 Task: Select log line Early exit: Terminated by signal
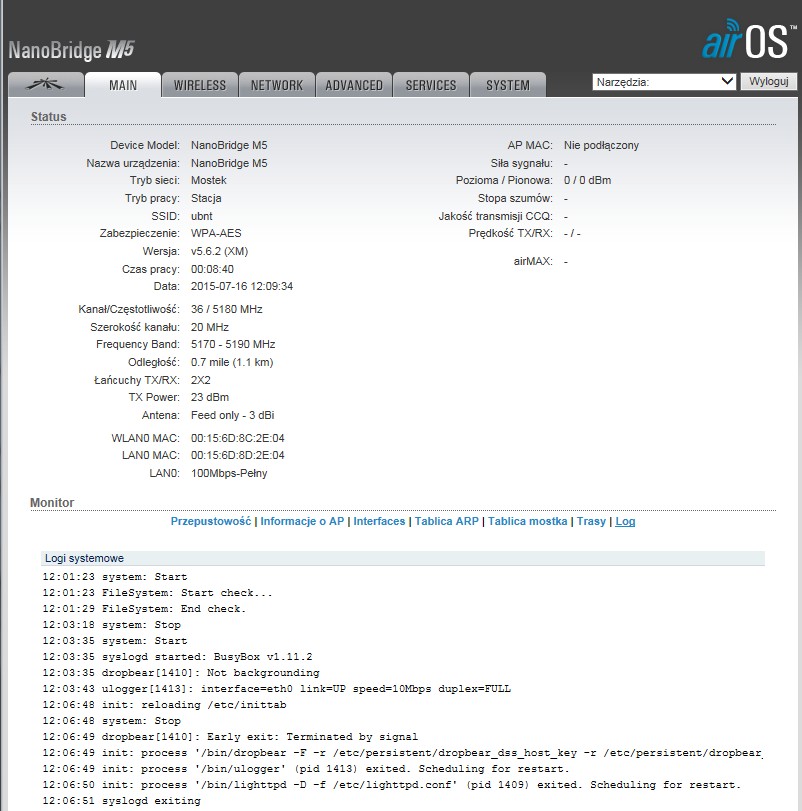click(230, 737)
